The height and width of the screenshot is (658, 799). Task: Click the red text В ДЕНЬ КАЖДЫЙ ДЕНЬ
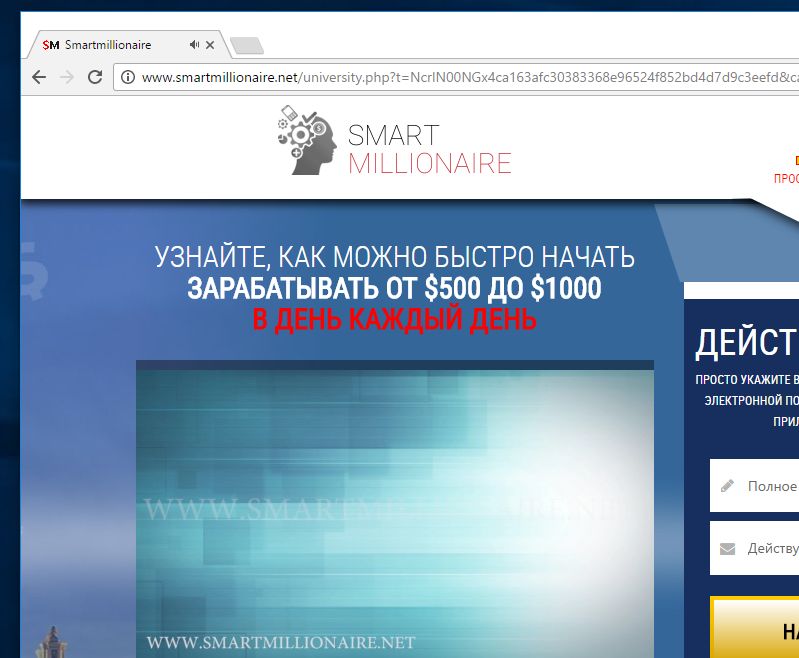[x=394, y=320]
